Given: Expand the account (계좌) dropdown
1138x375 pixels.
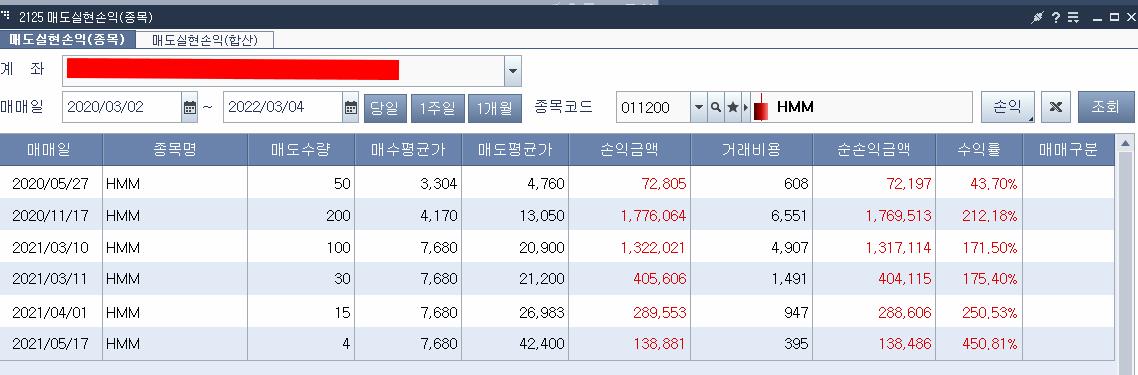Looking at the screenshot, I should pos(512,71).
